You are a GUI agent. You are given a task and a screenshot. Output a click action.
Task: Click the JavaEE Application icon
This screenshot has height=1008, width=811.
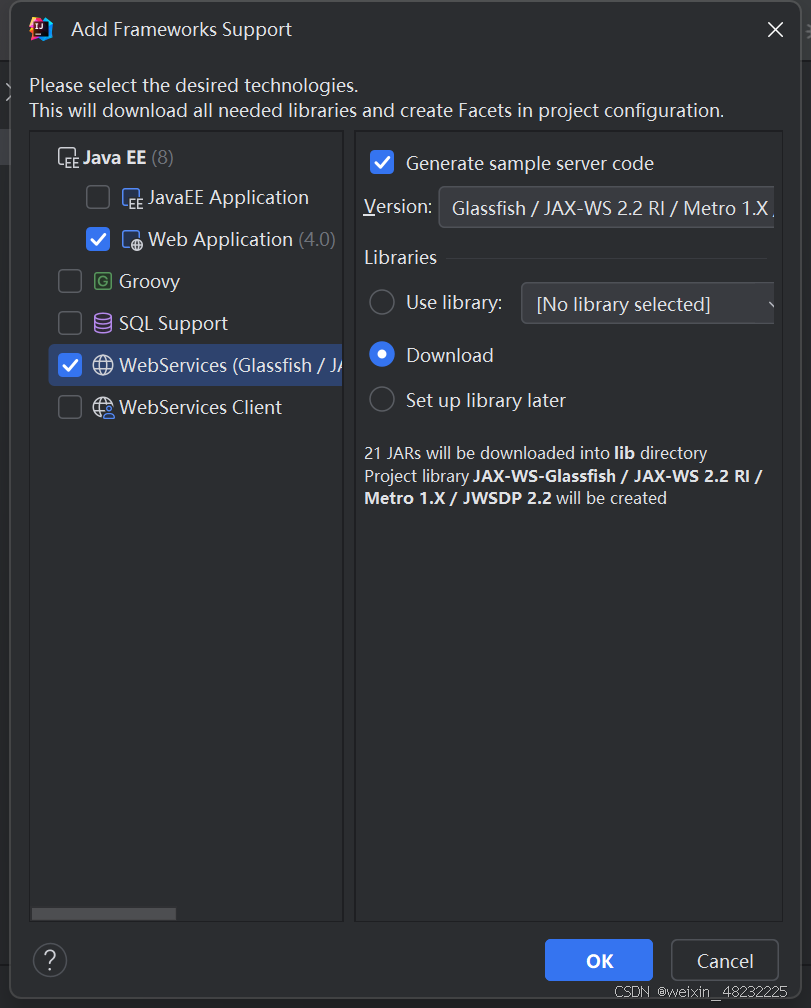click(132, 199)
